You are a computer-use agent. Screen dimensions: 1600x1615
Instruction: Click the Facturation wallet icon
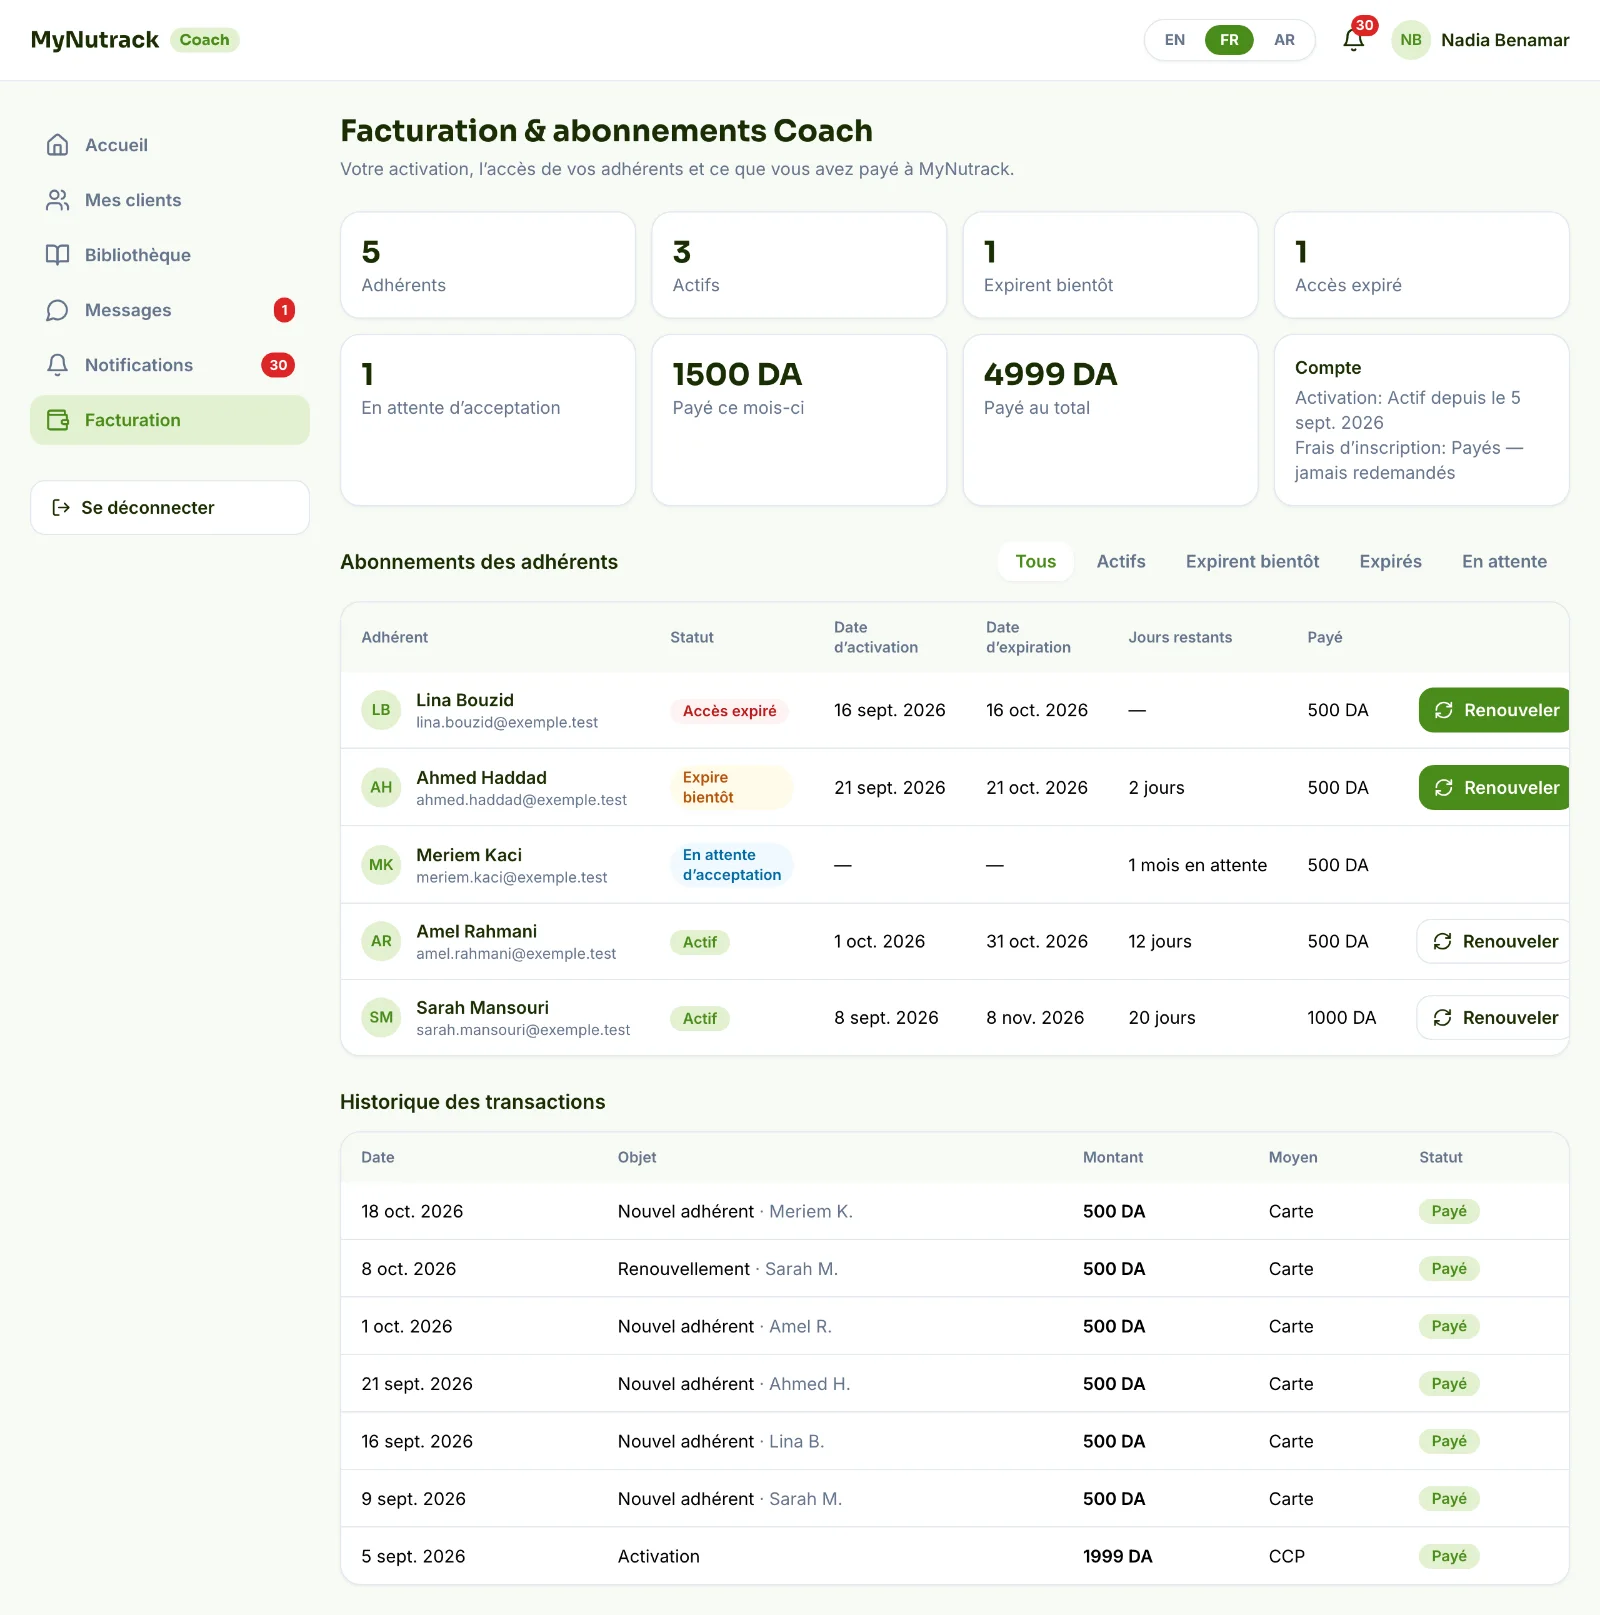pyautogui.click(x=58, y=420)
